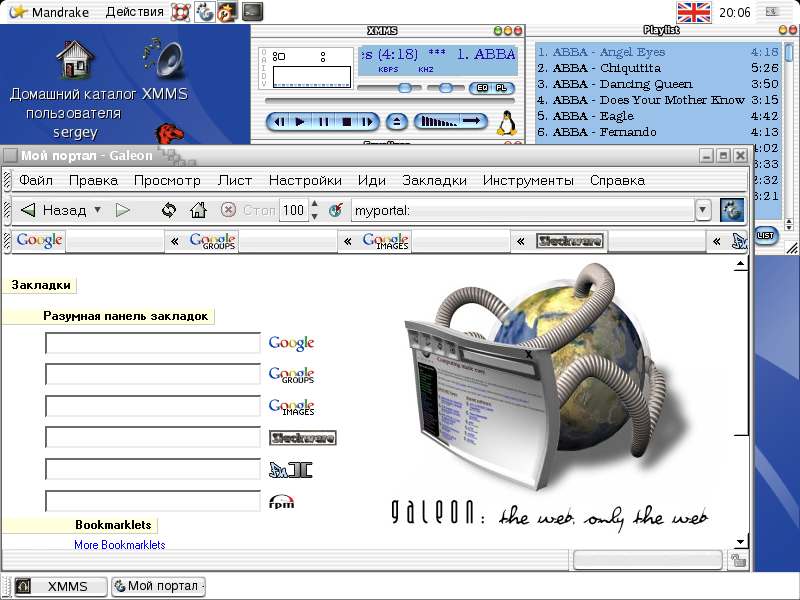Toggle the XMMS equalizer EQ button
This screenshot has height=600, width=800.
(482, 88)
